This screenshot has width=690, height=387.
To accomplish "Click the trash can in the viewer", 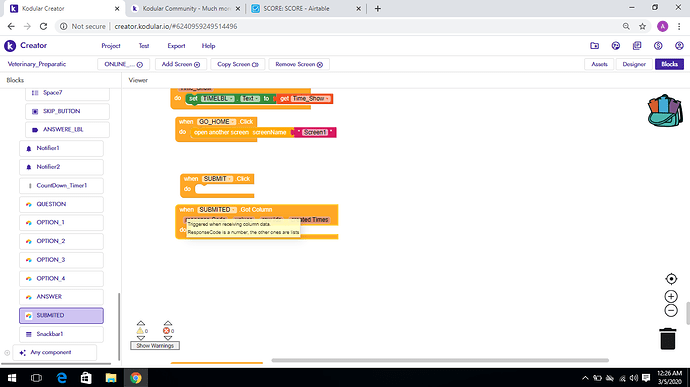I will [x=668, y=339].
